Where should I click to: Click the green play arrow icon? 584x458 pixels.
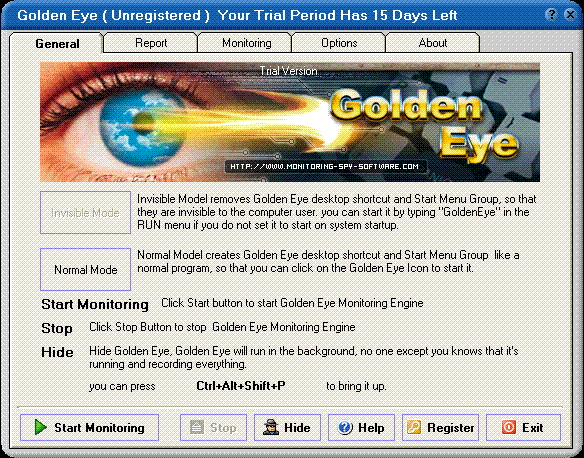click(40, 427)
